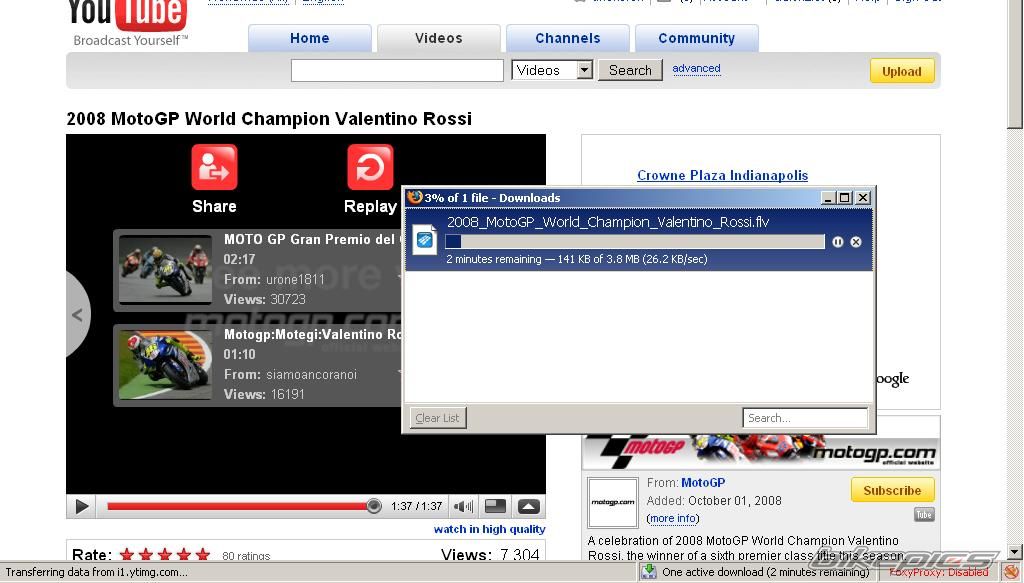Click Clear List in the Downloads window

coord(438,418)
